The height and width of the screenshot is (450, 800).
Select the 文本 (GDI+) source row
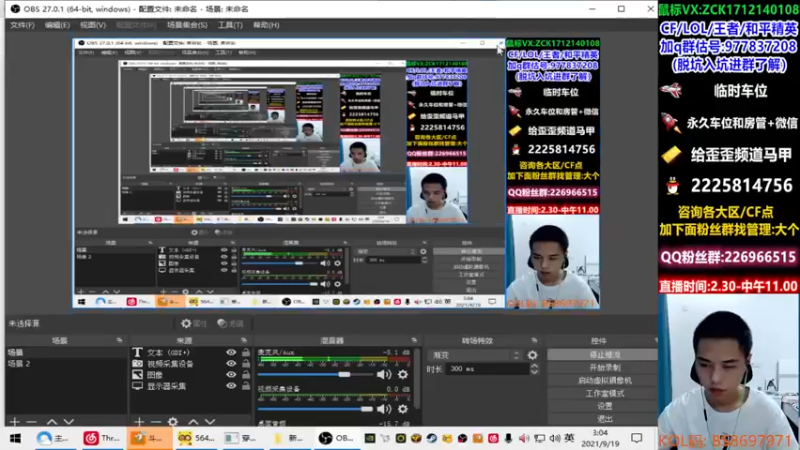click(x=191, y=353)
